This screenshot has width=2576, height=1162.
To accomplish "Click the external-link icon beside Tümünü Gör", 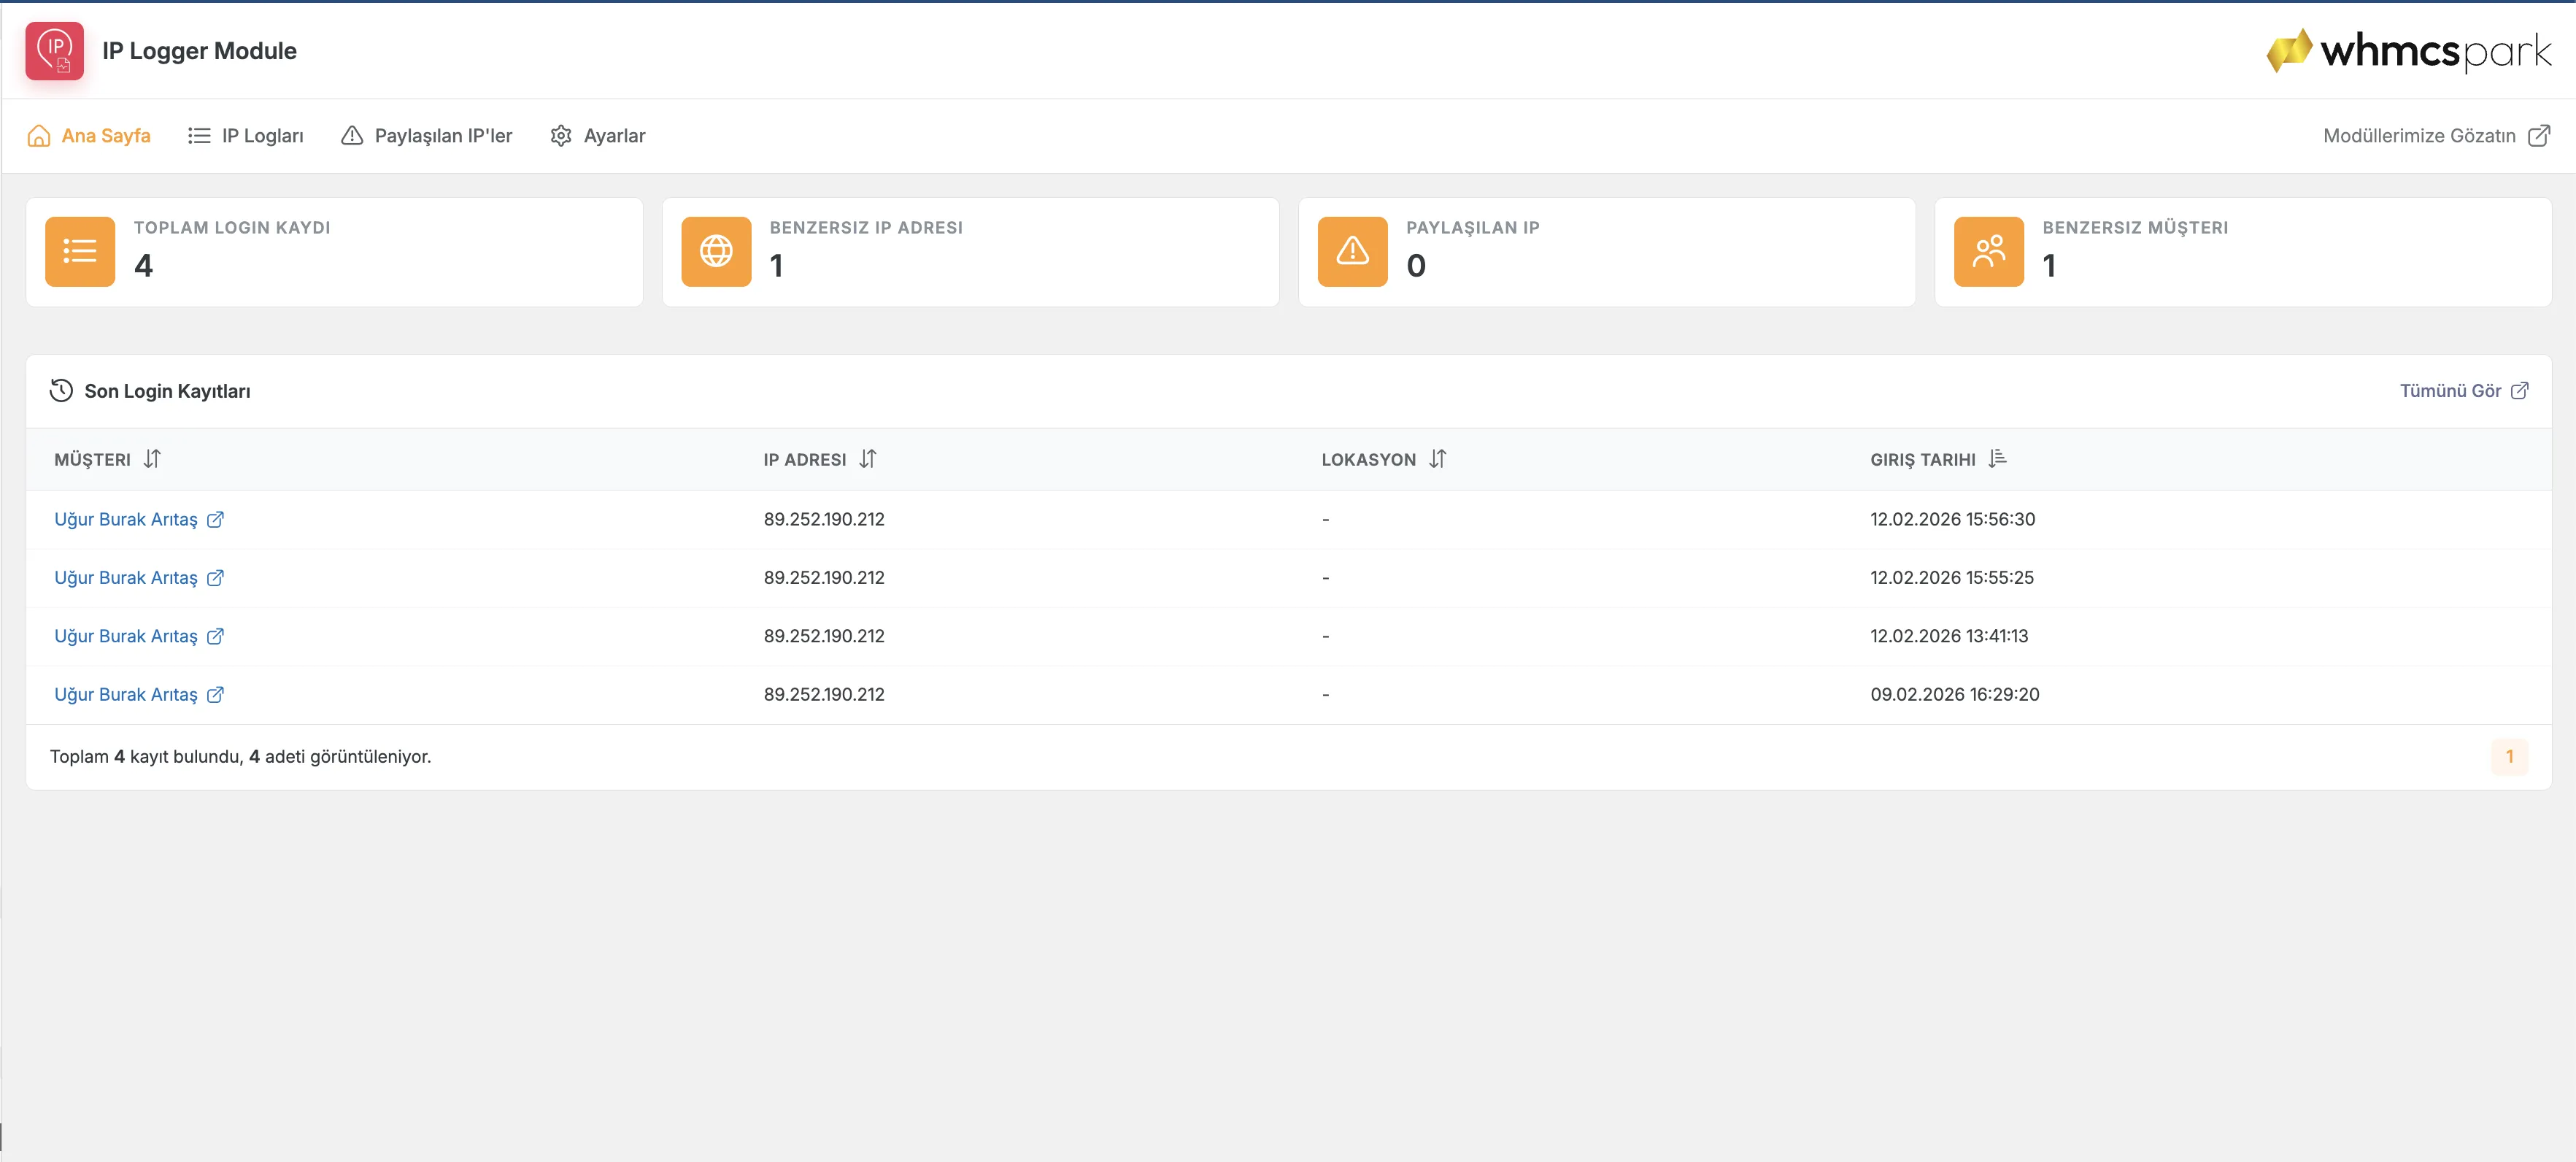I will point(2519,391).
